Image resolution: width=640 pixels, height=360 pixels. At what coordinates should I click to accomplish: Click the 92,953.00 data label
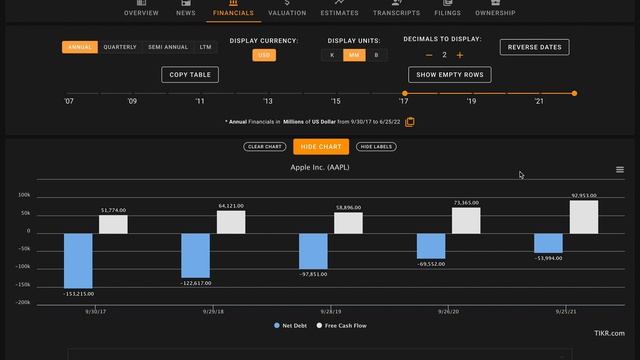pos(584,196)
